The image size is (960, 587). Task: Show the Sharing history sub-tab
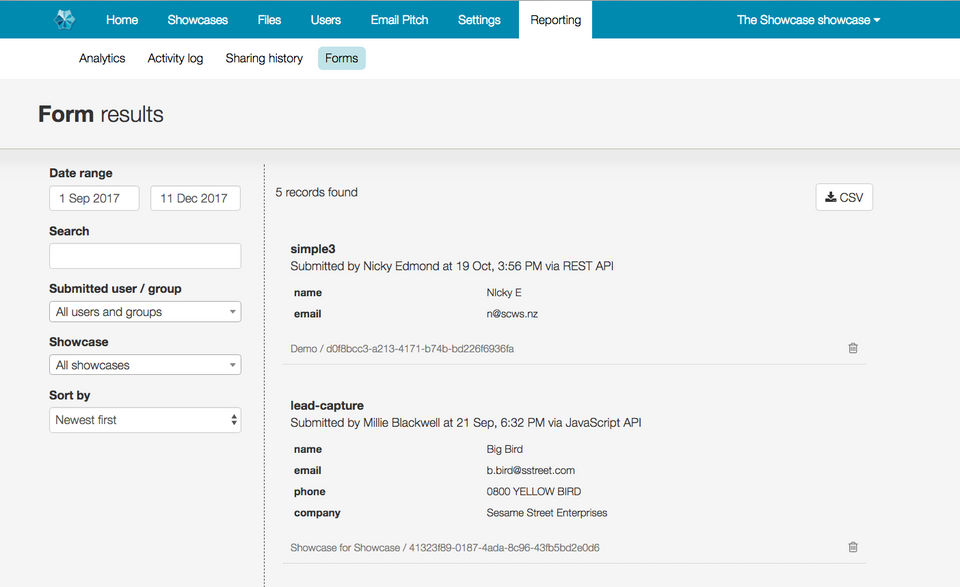click(264, 58)
